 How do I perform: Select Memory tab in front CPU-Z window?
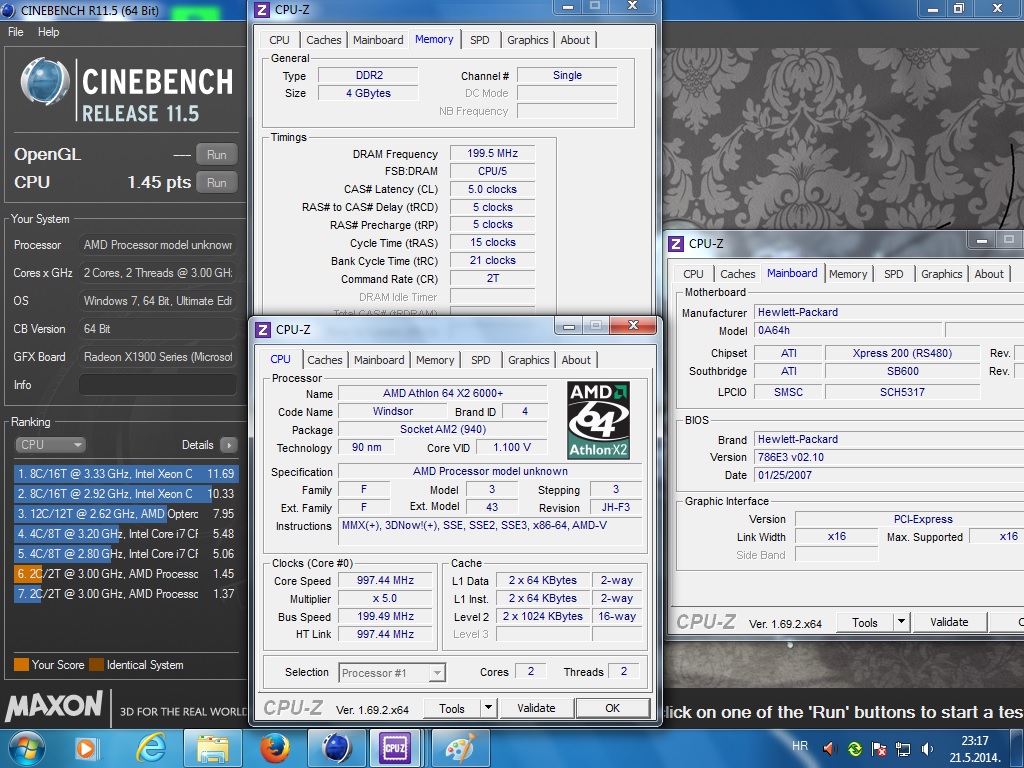(435, 360)
